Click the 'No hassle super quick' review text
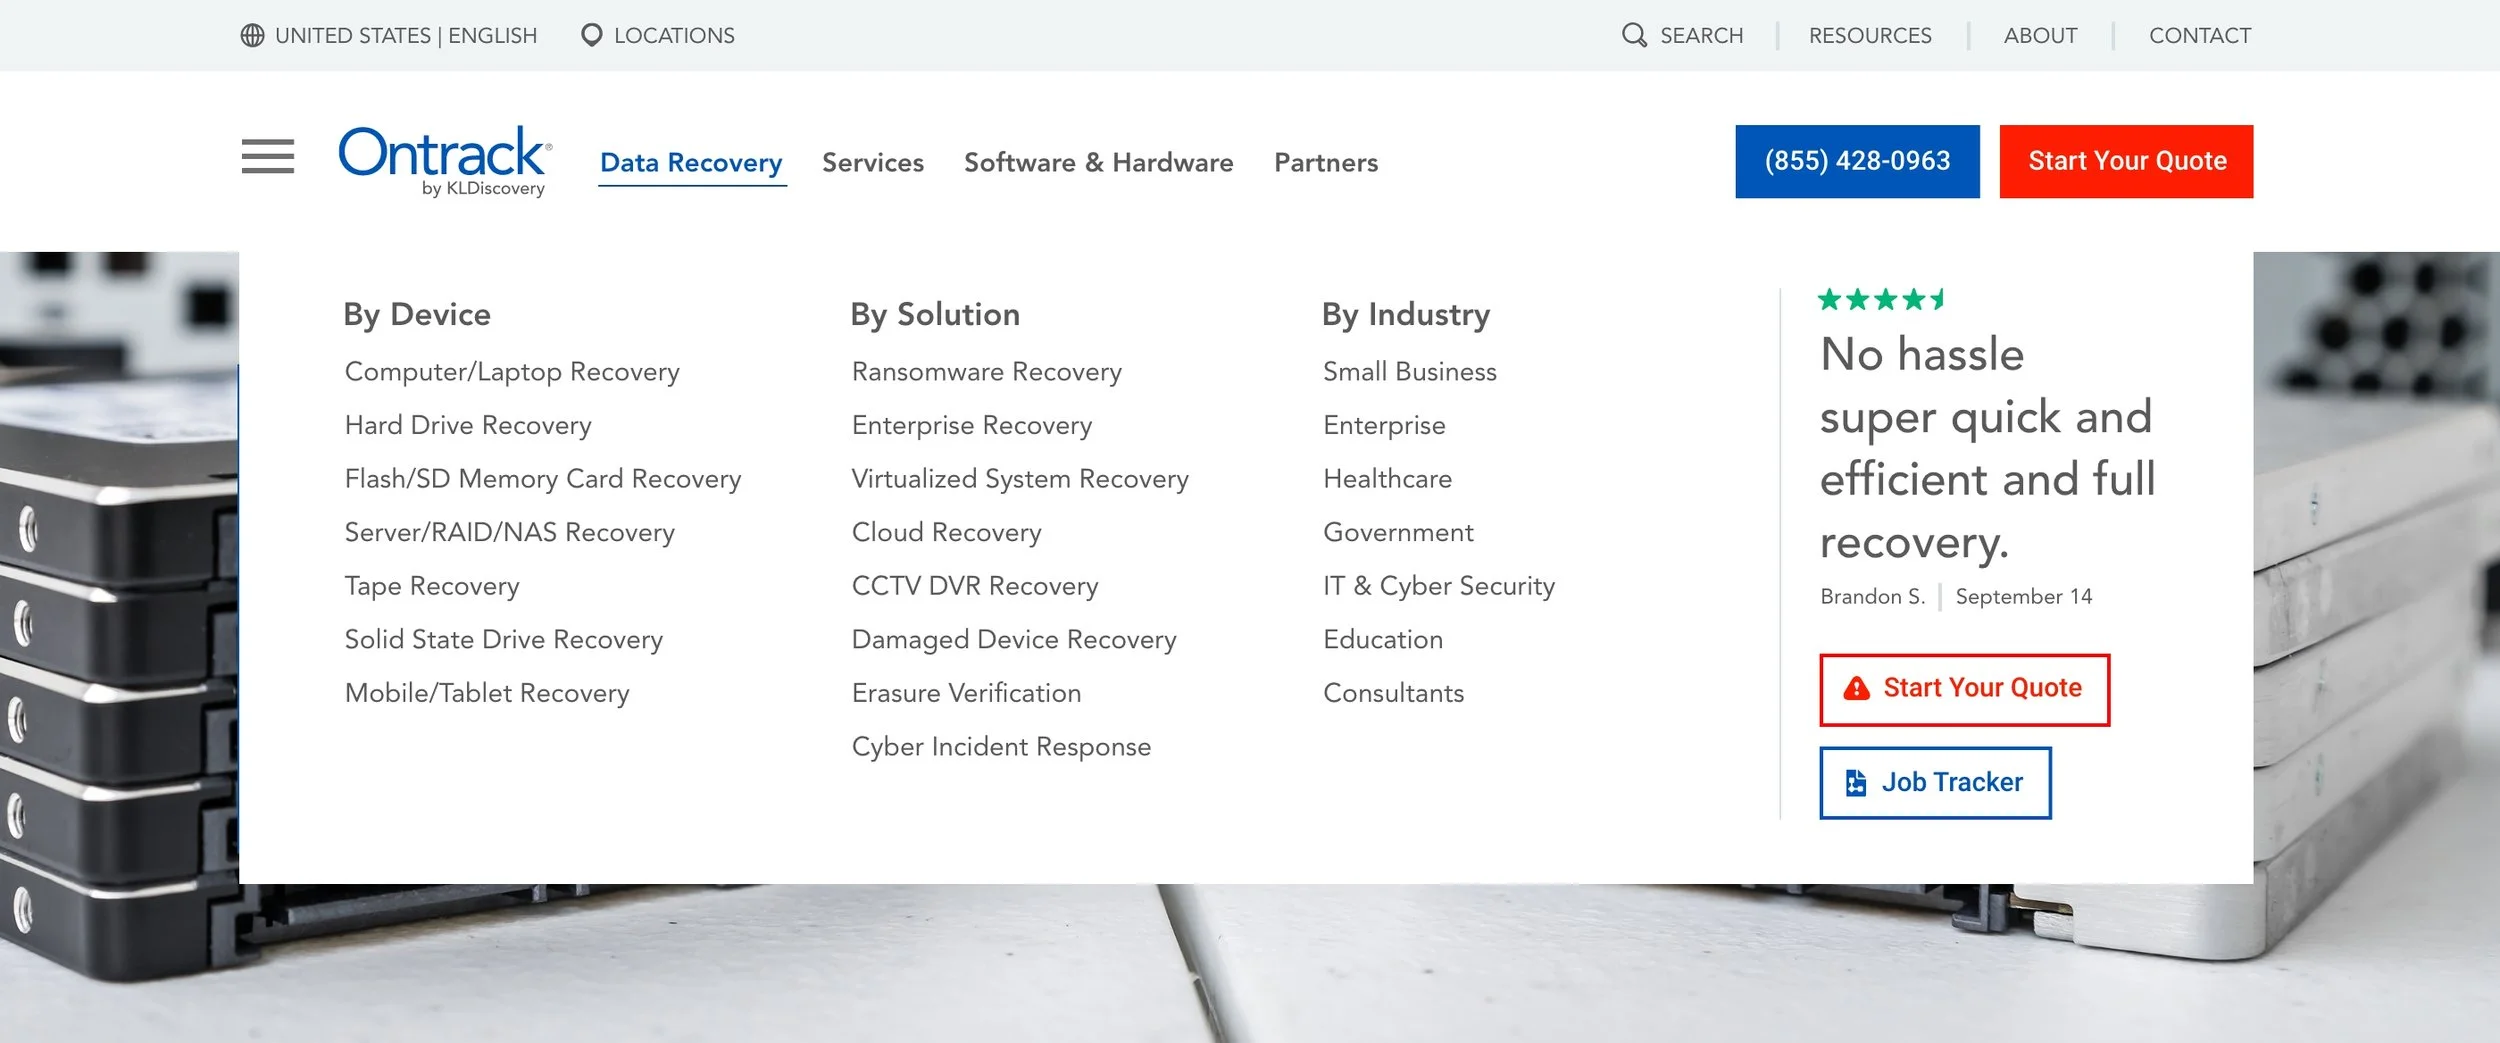The height and width of the screenshot is (1043, 2500). point(1988,448)
